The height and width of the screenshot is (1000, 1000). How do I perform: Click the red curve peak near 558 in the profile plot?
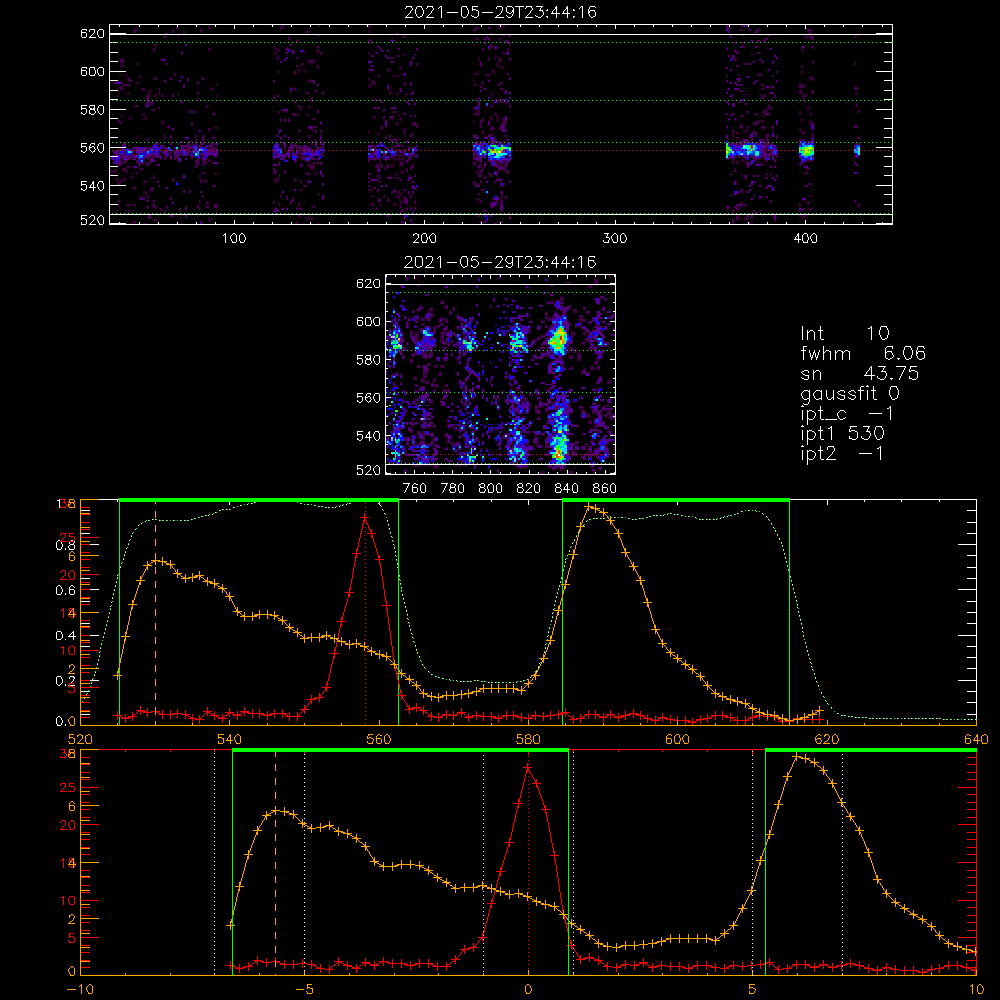tap(365, 517)
